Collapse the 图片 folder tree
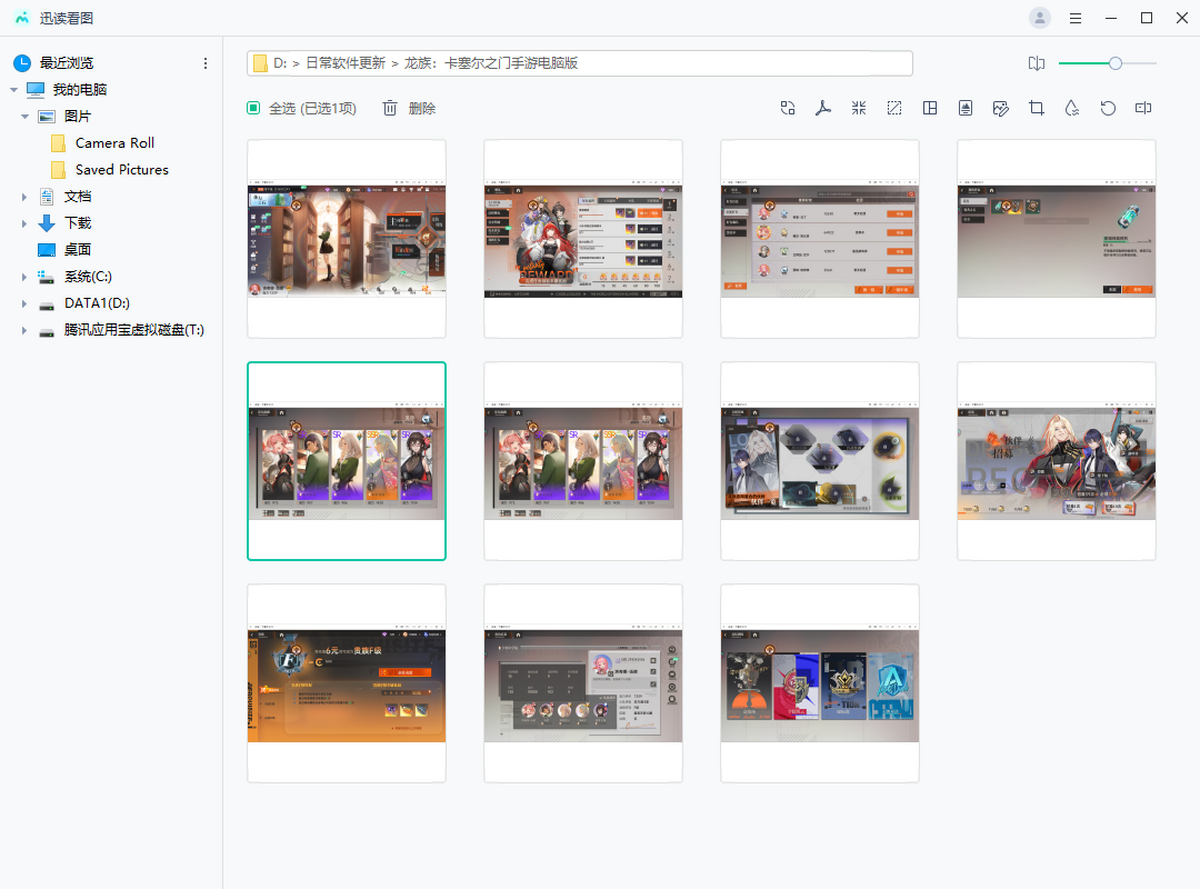This screenshot has height=889, width=1200. click(x=24, y=117)
